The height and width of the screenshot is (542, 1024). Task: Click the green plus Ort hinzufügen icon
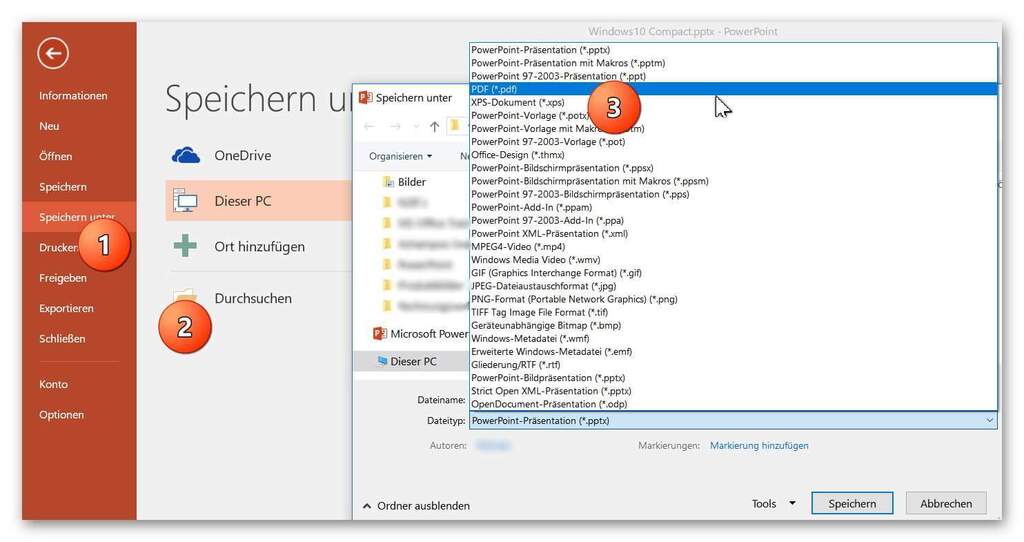pos(185,246)
